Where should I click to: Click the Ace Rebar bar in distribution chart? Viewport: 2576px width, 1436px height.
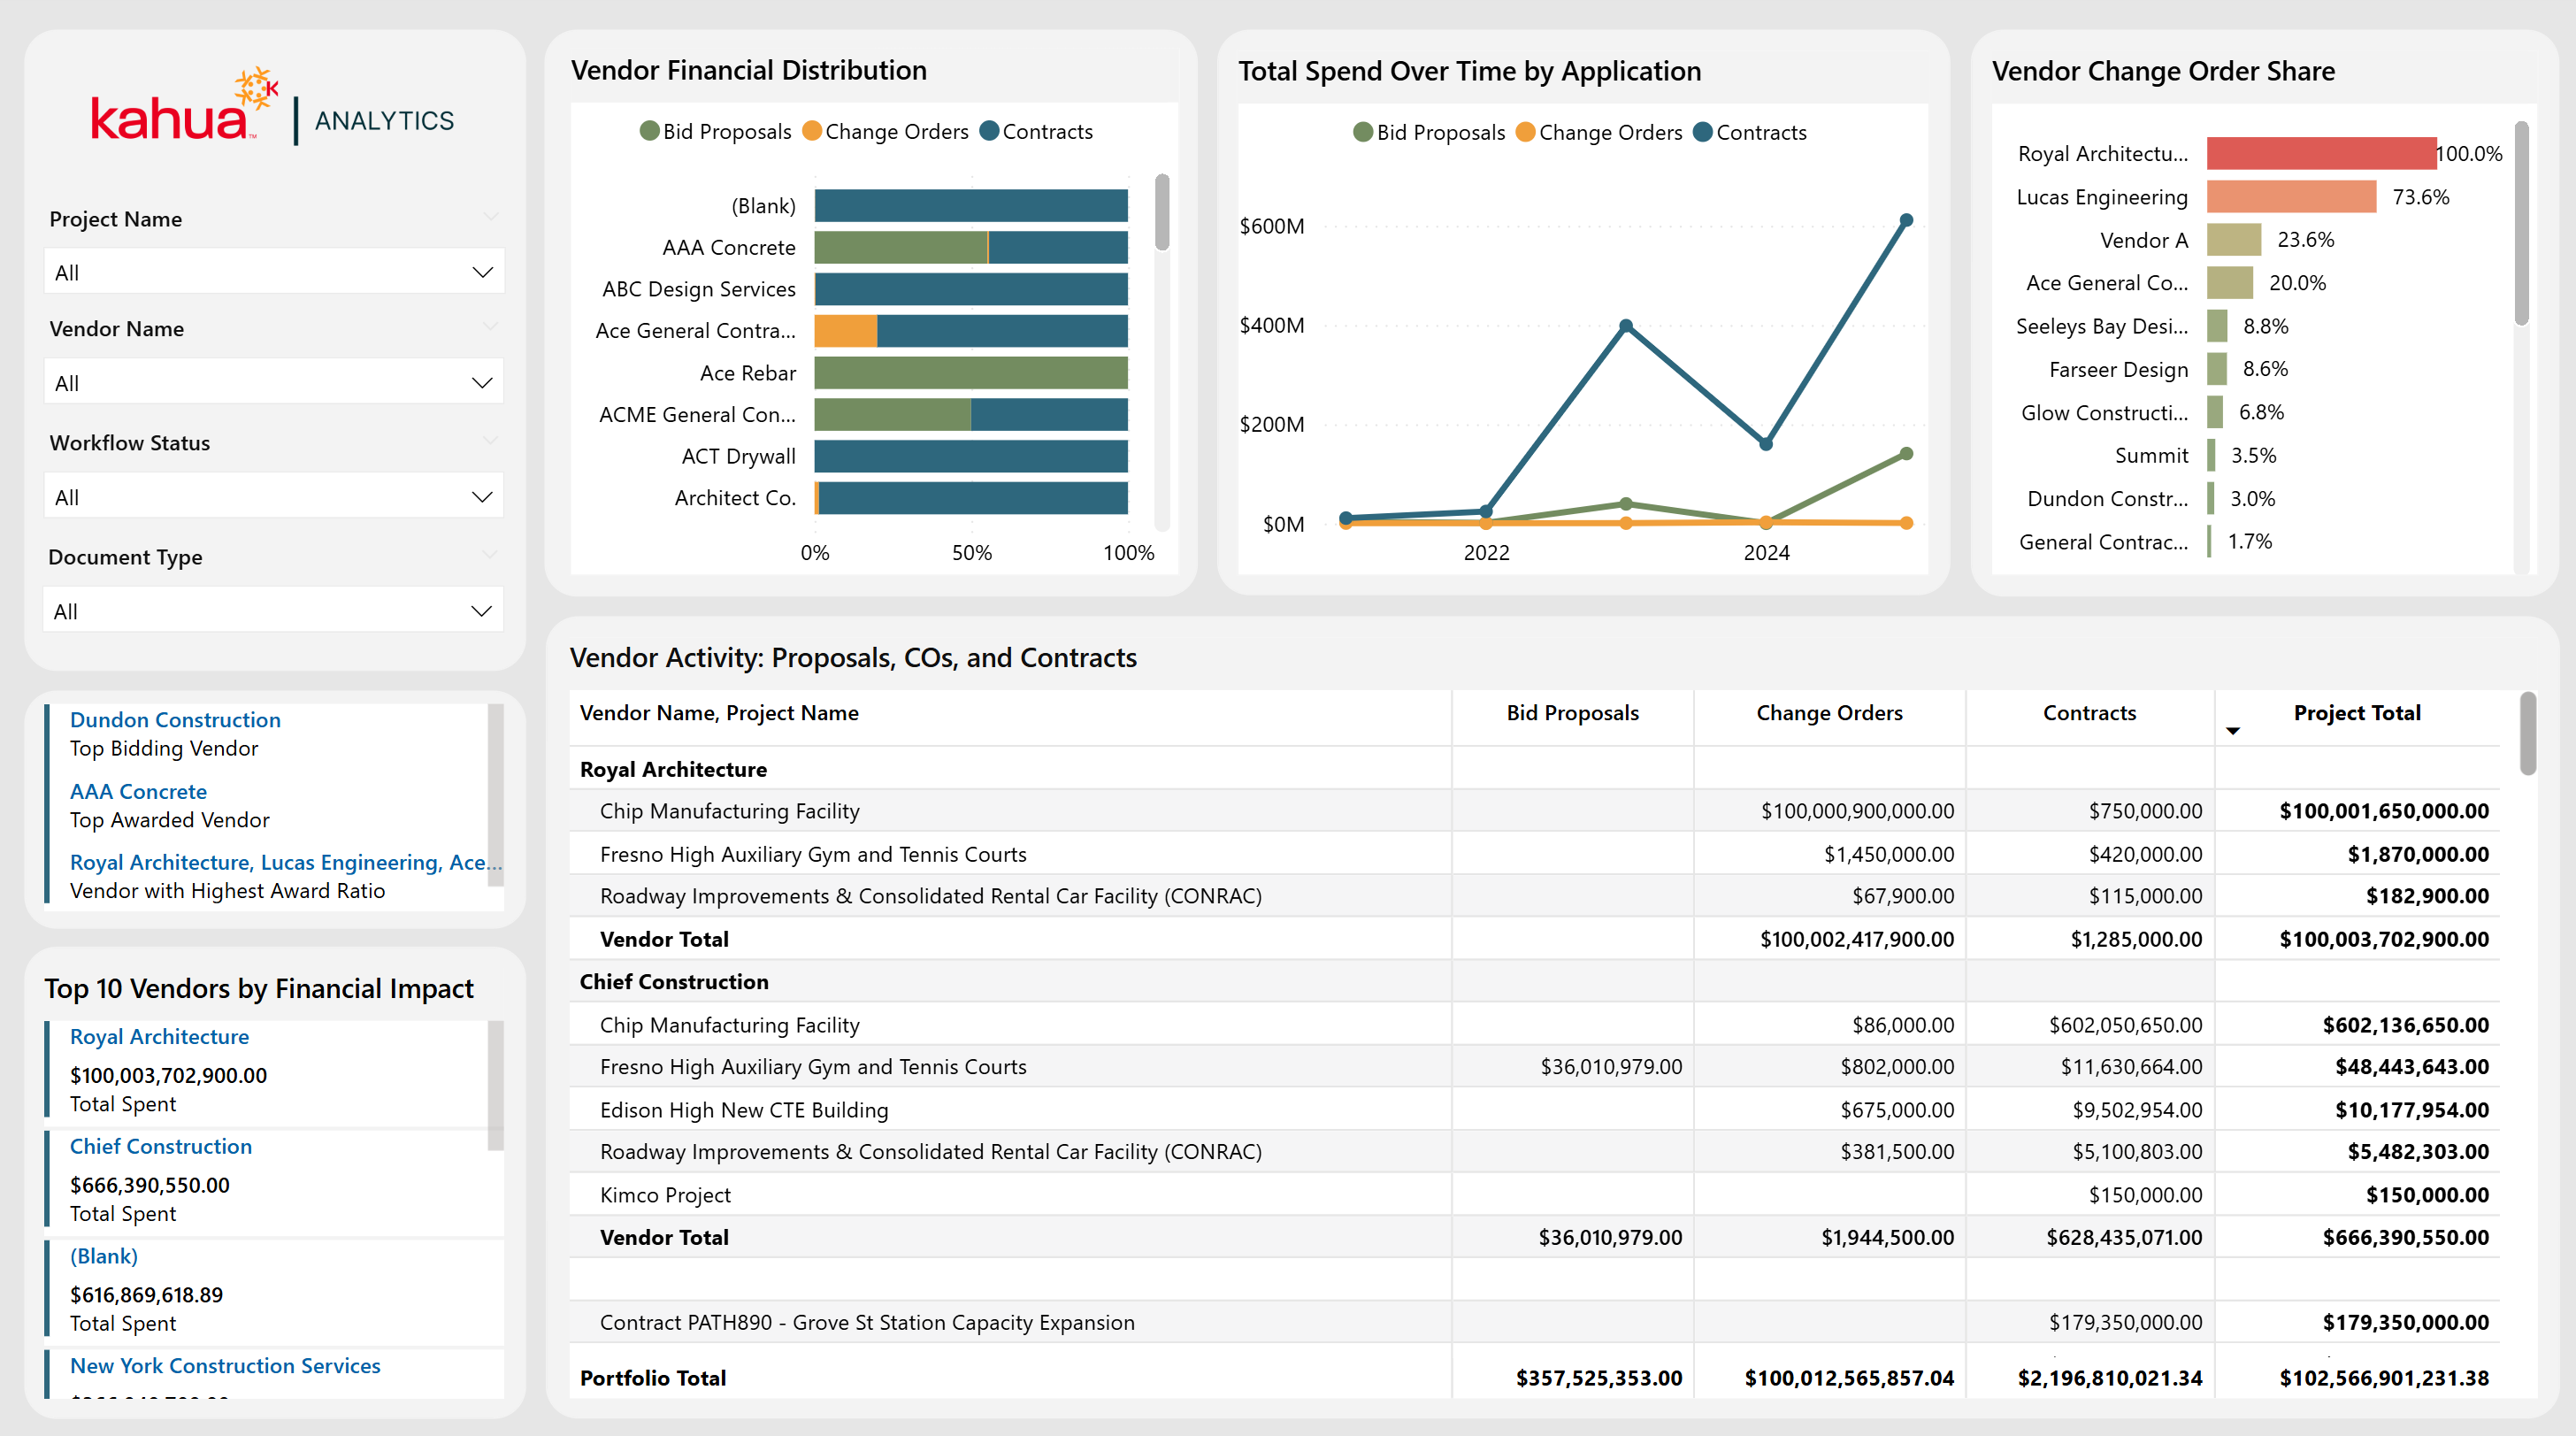970,373
